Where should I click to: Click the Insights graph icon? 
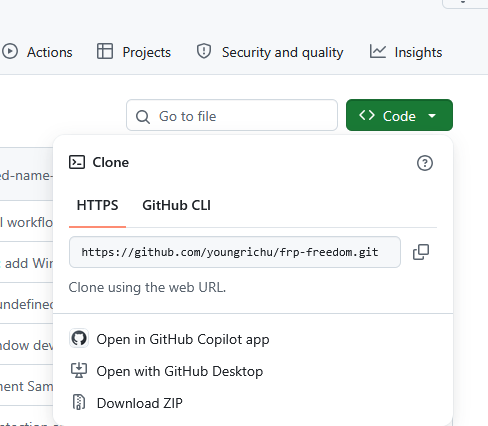click(378, 52)
